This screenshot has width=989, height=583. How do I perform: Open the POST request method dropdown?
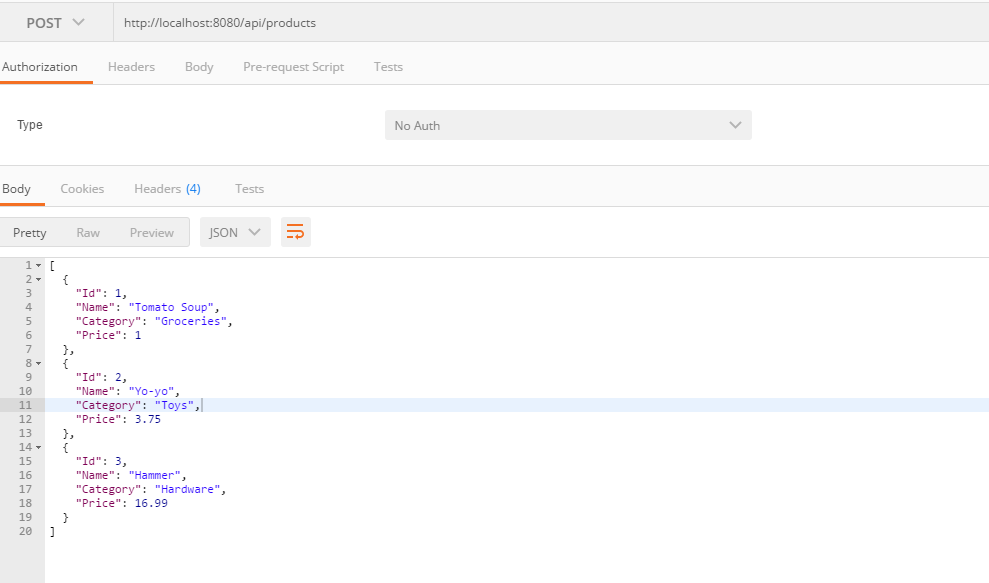55,22
